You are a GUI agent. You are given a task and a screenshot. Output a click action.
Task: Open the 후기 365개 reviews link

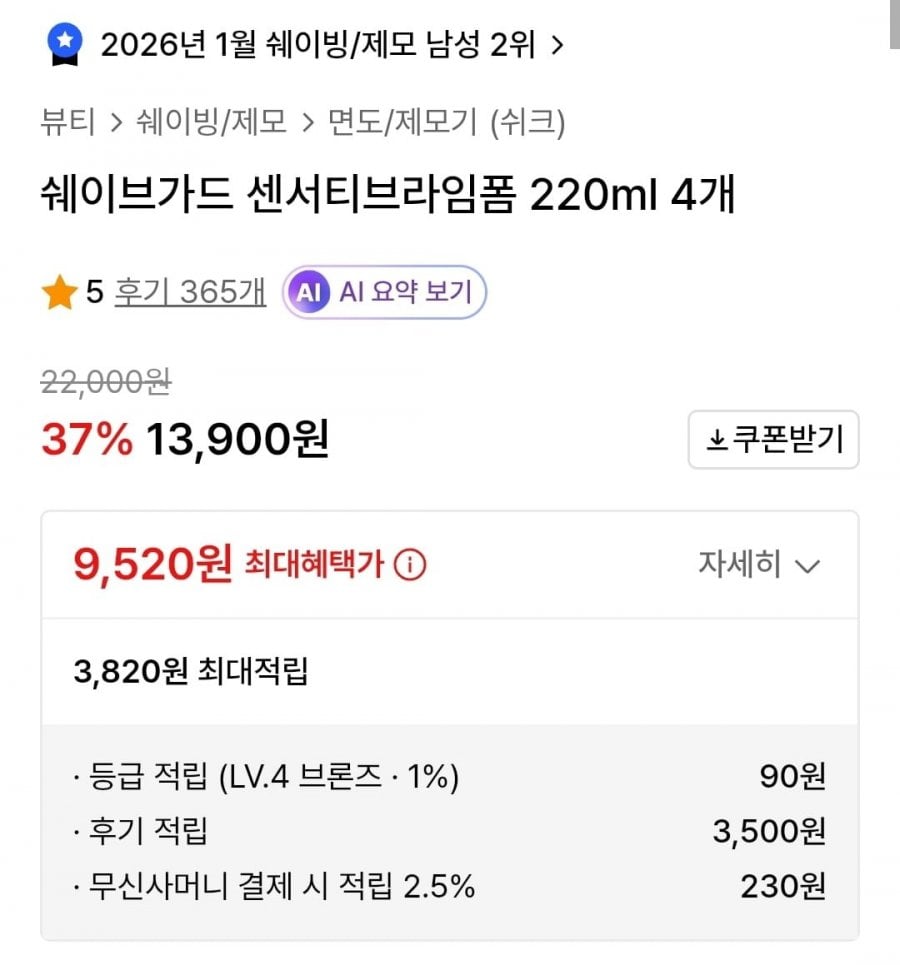[190, 292]
